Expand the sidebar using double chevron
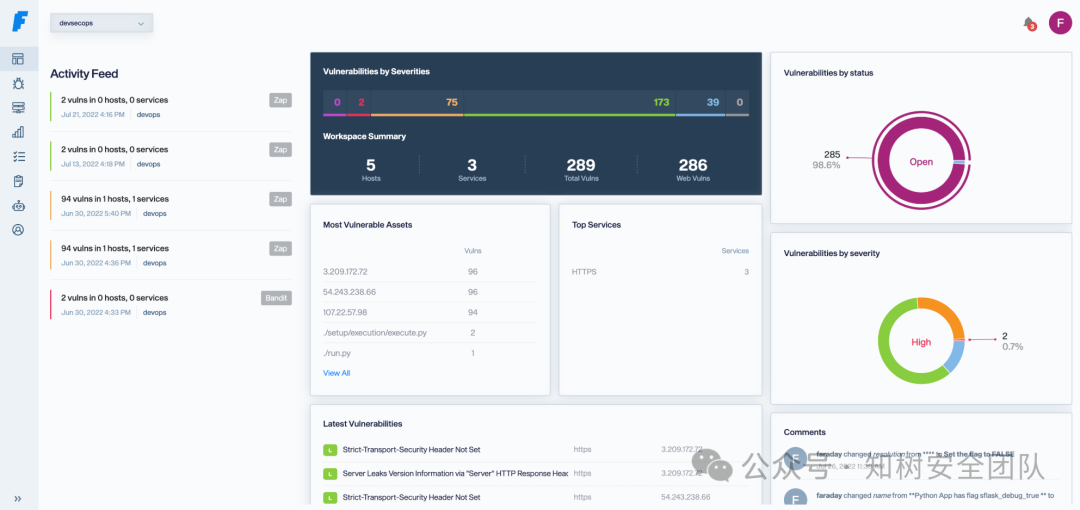 click(x=19, y=498)
